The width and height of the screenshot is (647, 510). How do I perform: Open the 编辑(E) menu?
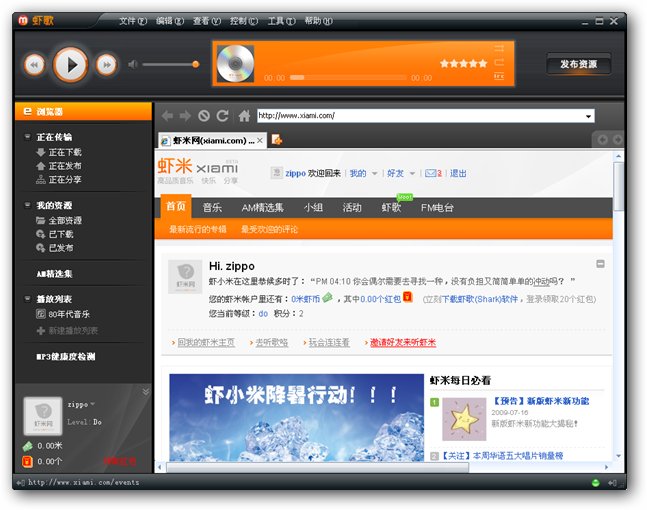[x=170, y=21]
